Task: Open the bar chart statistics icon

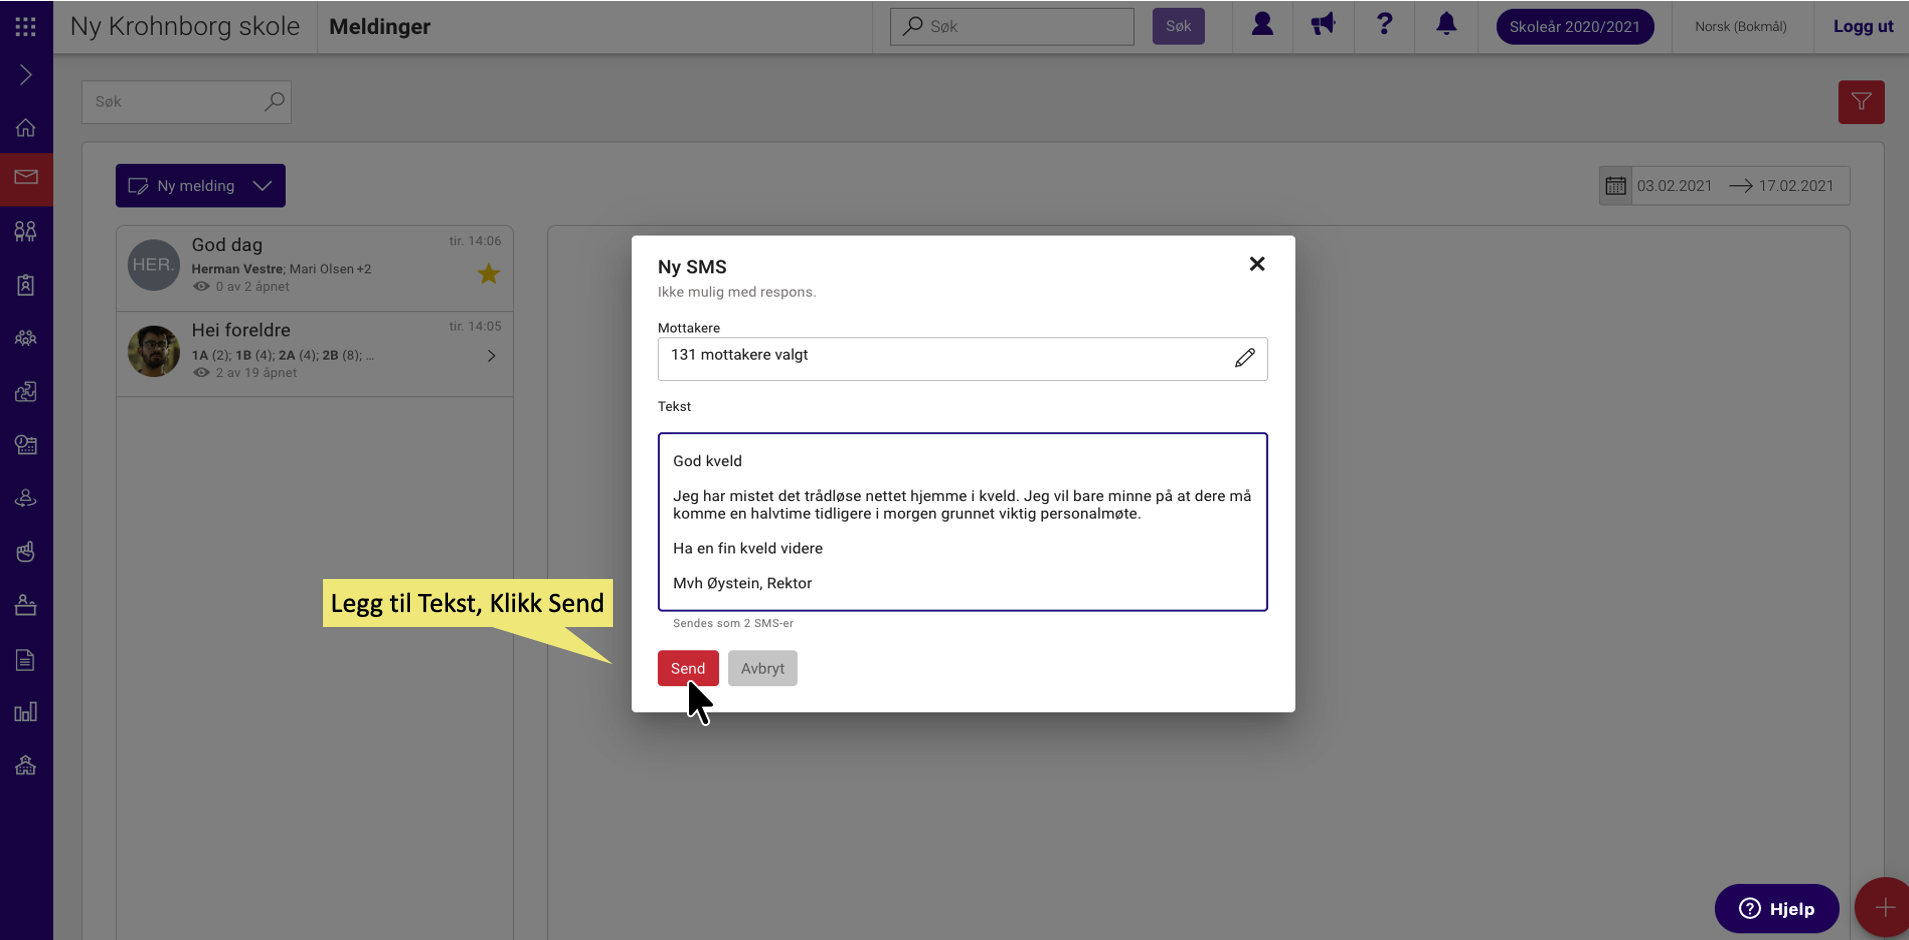Action: [26, 712]
